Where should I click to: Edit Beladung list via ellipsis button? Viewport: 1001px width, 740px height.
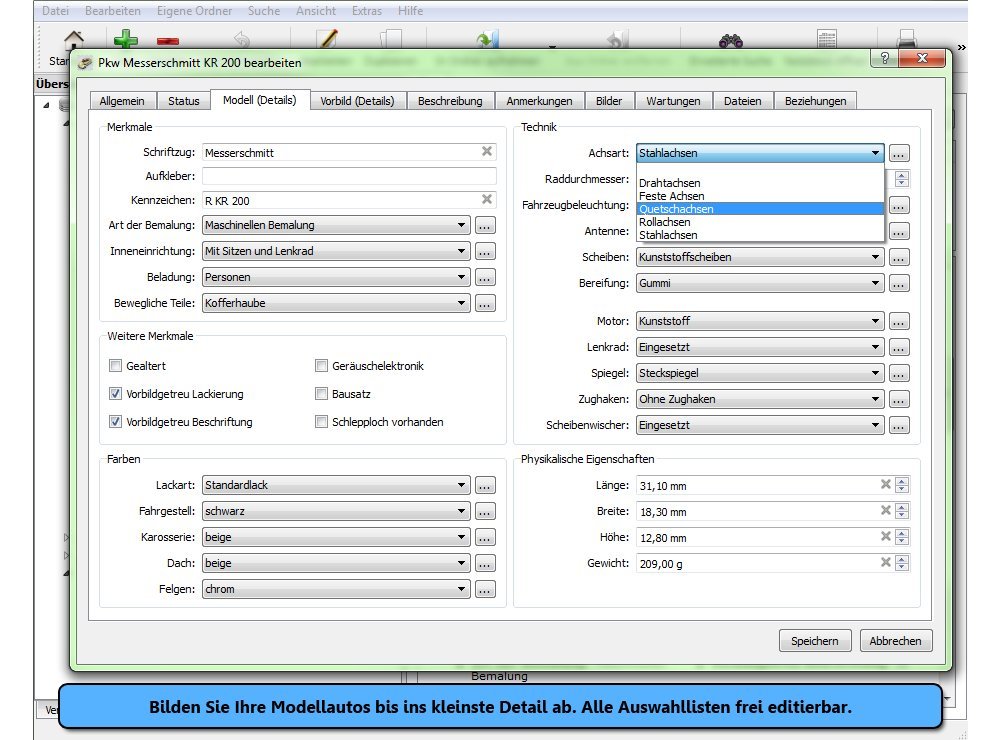[x=485, y=278]
